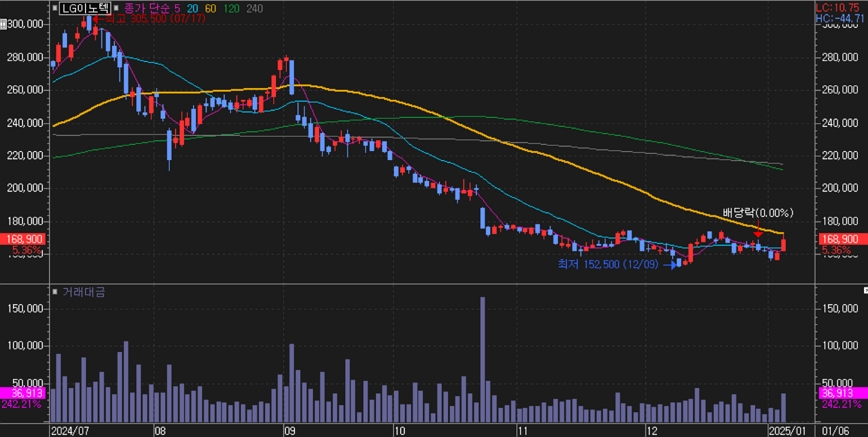Viewport: 868px width, 437px height.
Task: Click the 배당락(0.00%) annotation text
Action: (758, 213)
